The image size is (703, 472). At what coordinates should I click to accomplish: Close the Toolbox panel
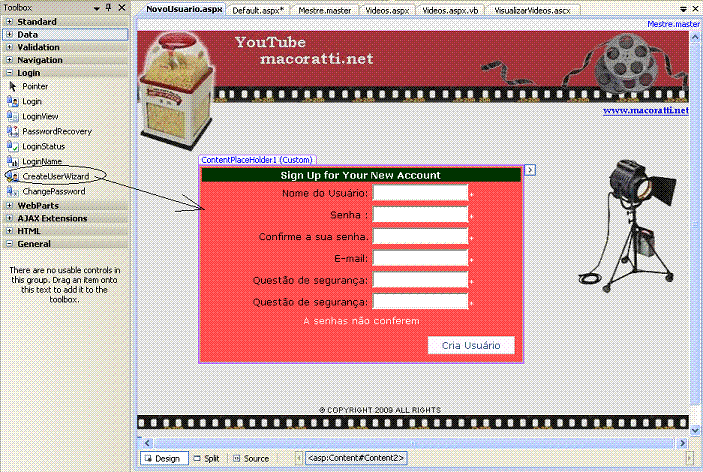click(x=122, y=7)
